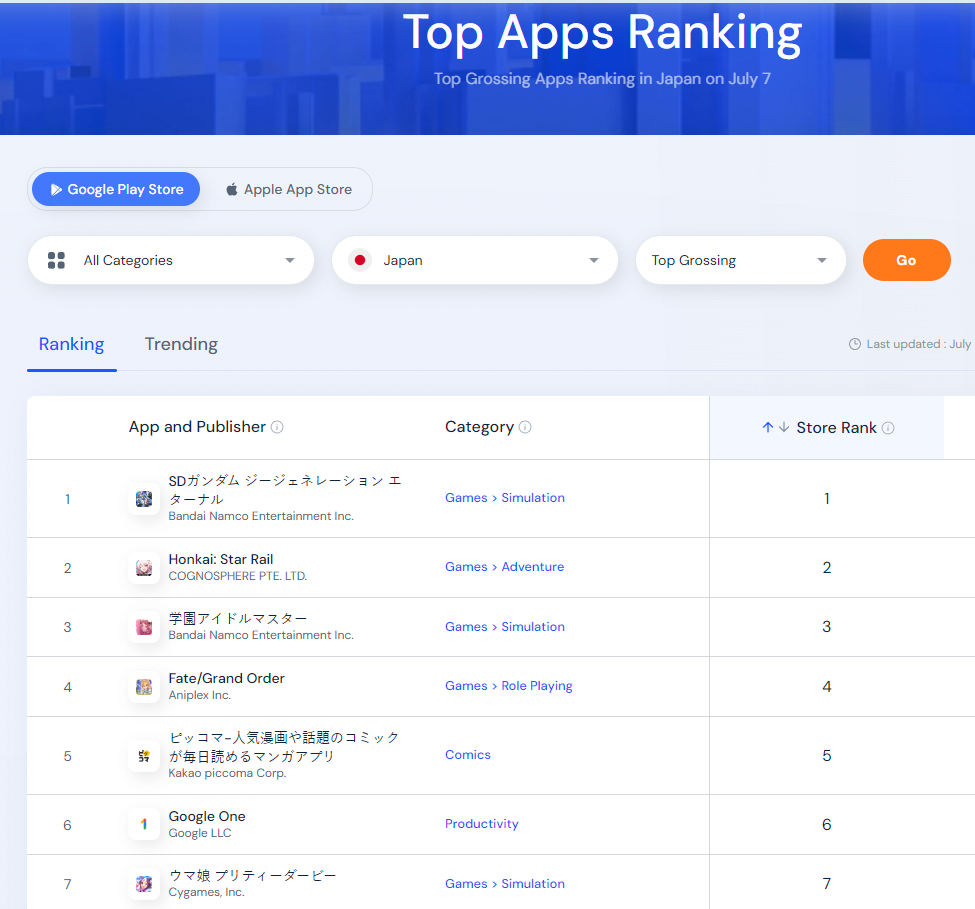Image resolution: width=975 pixels, height=909 pixels.
Task: Click Games > Simulation in 学園アイドルマスター row
Action: tap(505, 627)
